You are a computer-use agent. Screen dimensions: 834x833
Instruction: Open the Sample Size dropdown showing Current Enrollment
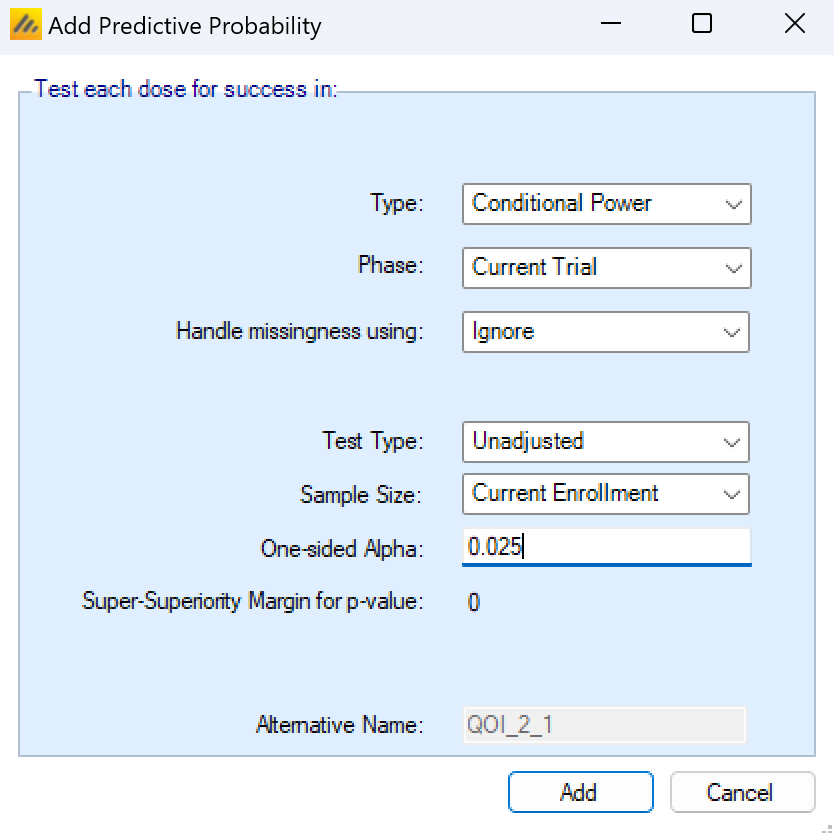(606, 493)
